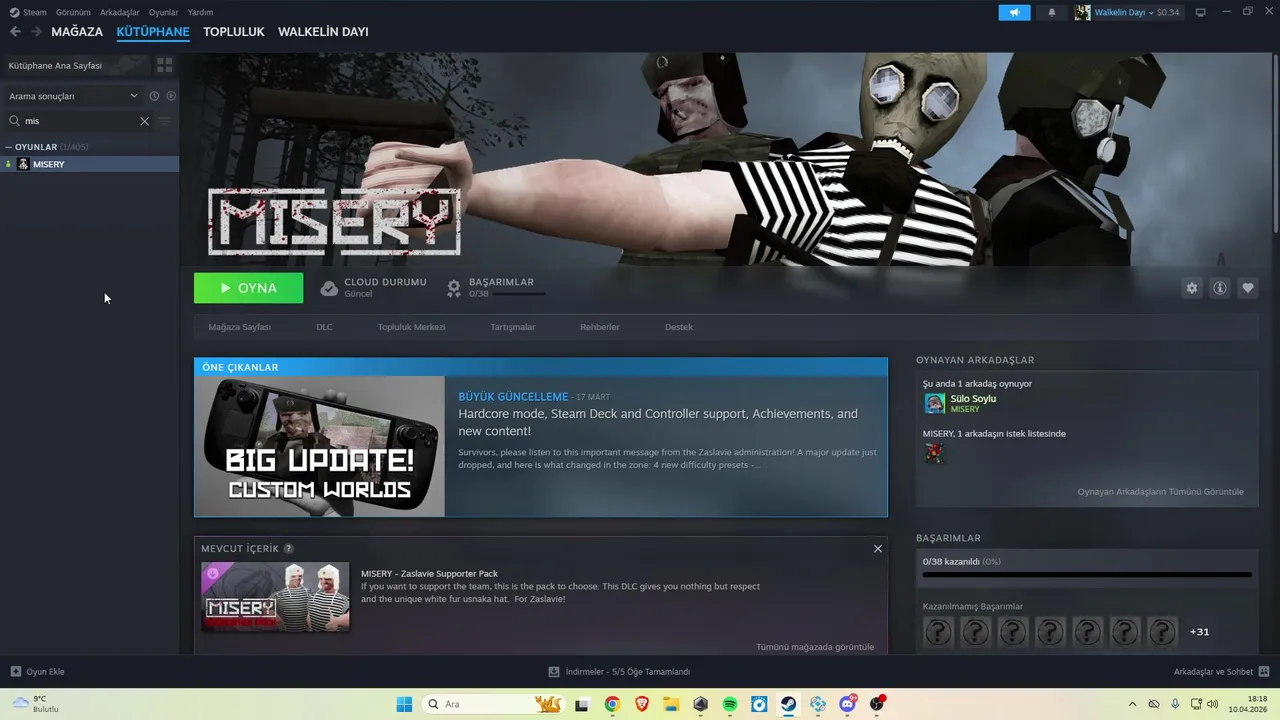
Task: Click the Zaslavie Supporter Pack thumbnail
Action: (275, 597)
